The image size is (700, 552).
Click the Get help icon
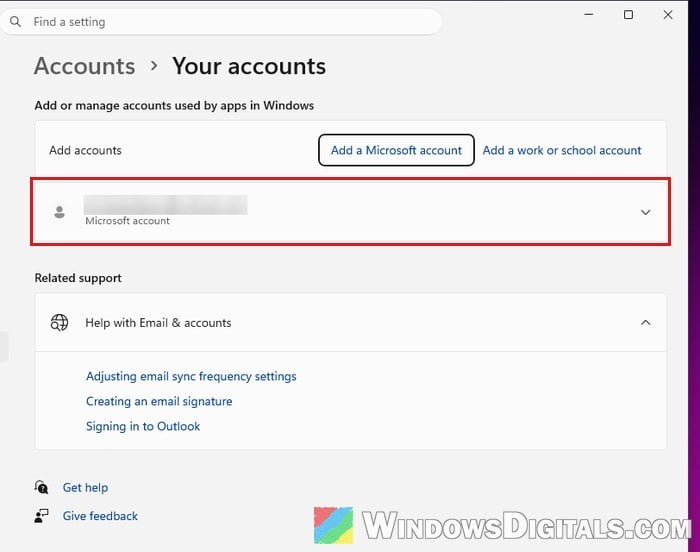[x=42, y=487]
